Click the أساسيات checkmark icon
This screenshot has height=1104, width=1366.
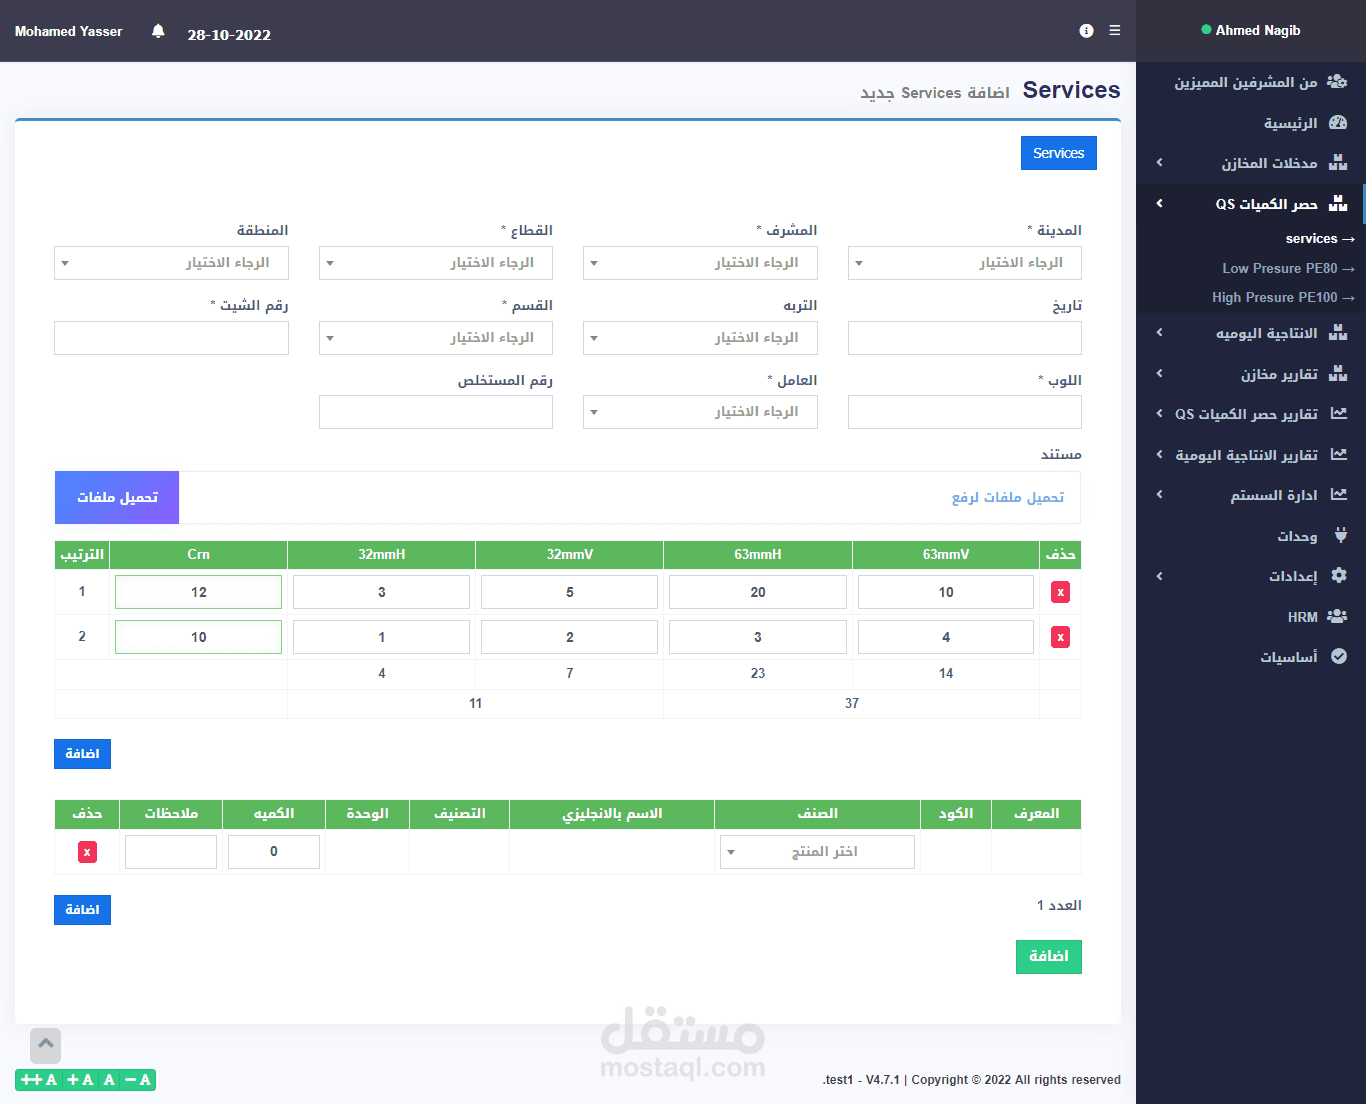coord(1339,657)
